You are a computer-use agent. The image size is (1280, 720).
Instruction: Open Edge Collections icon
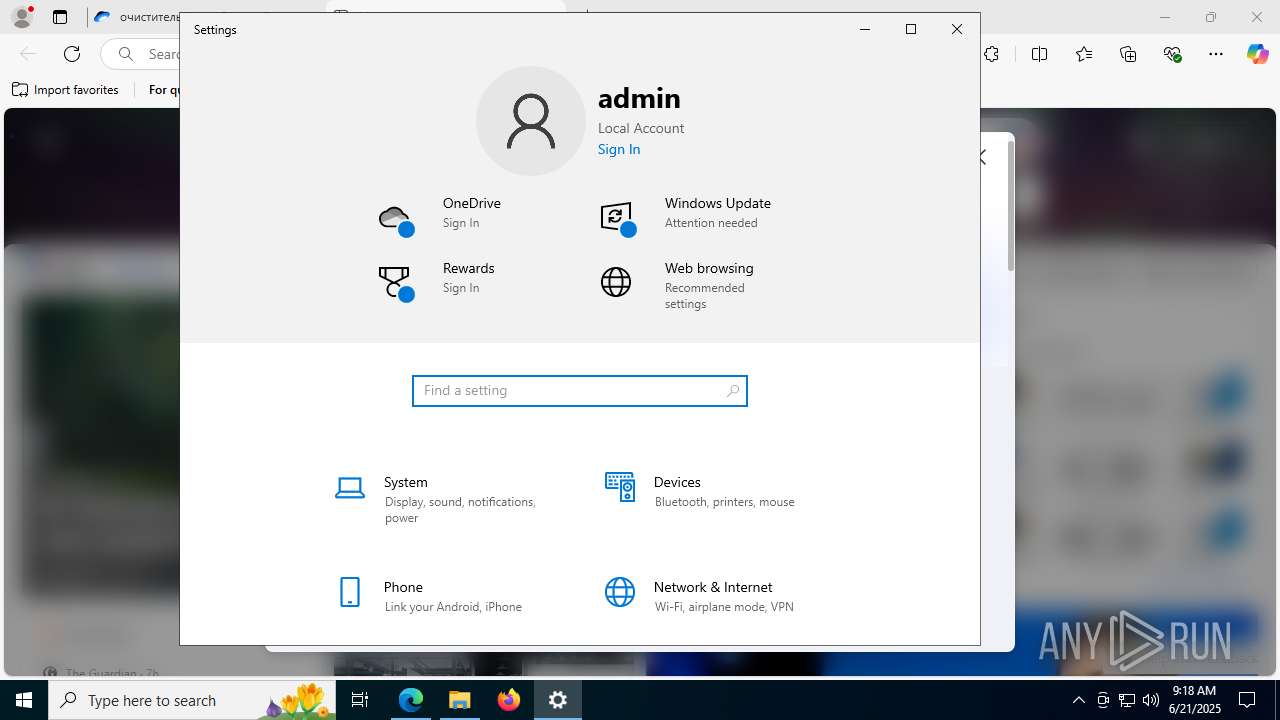[1128, 54]
